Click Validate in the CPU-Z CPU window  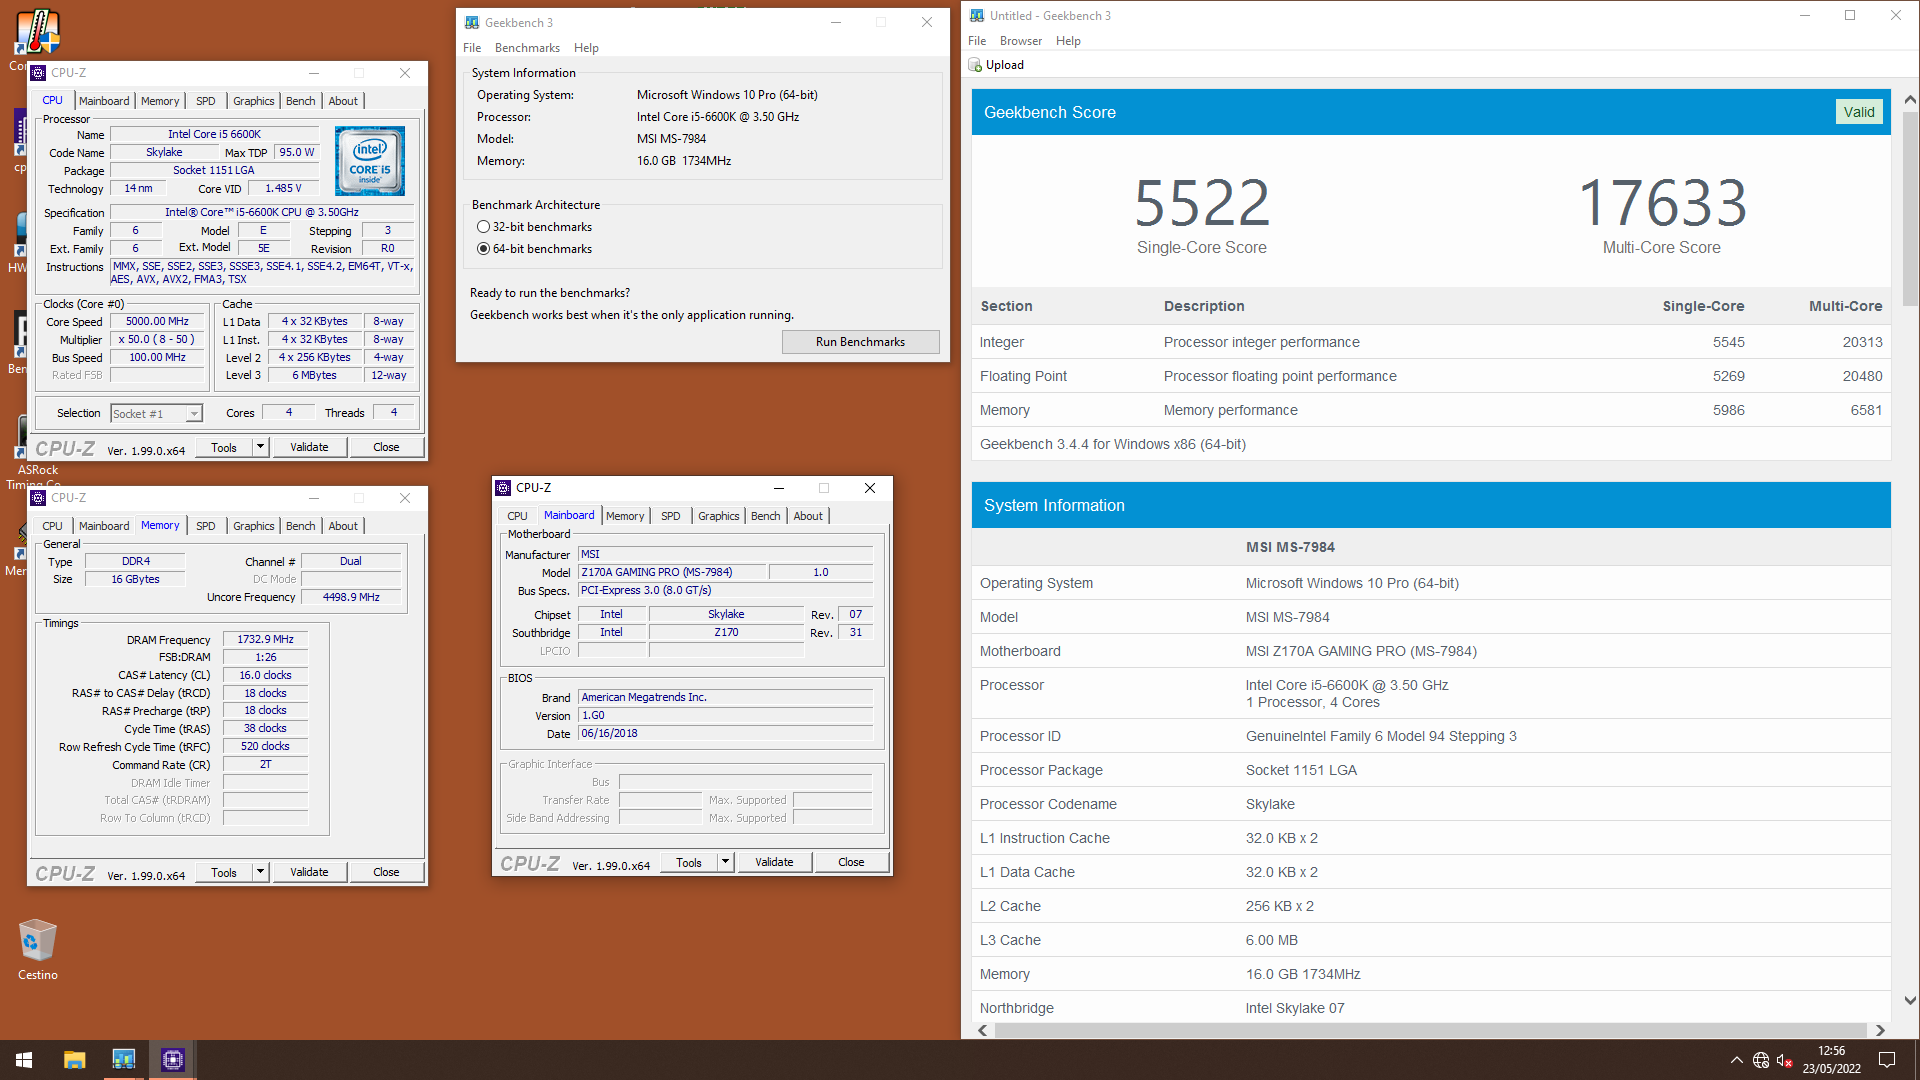[309, 447]
